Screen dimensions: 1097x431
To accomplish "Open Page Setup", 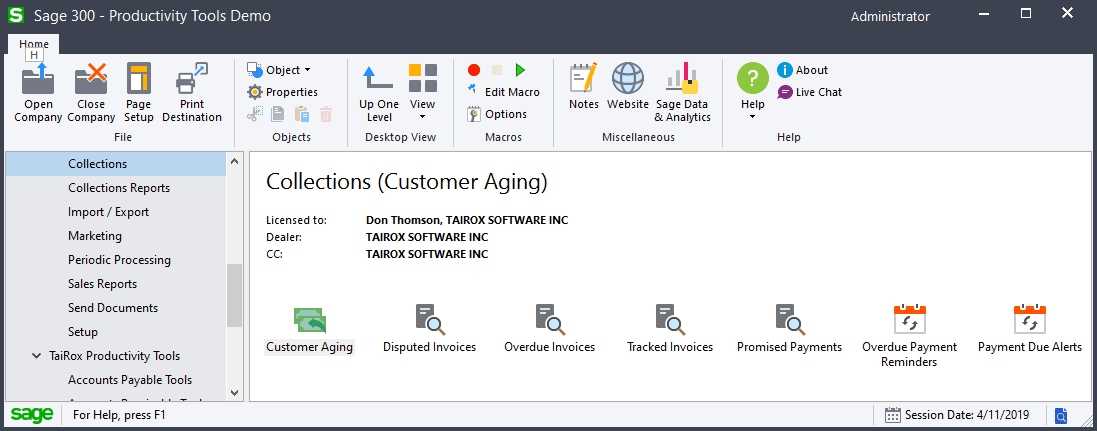I will (139, 92).
